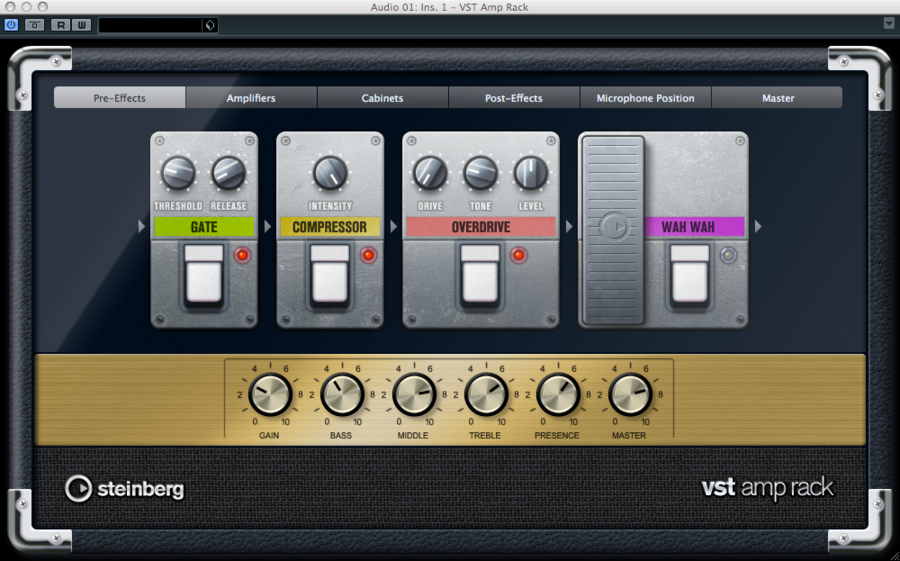Image resolution: width=900 pixels, height=561 pixels.
Task: Click the Overdrive Tone knob
Action: point(480,173)
